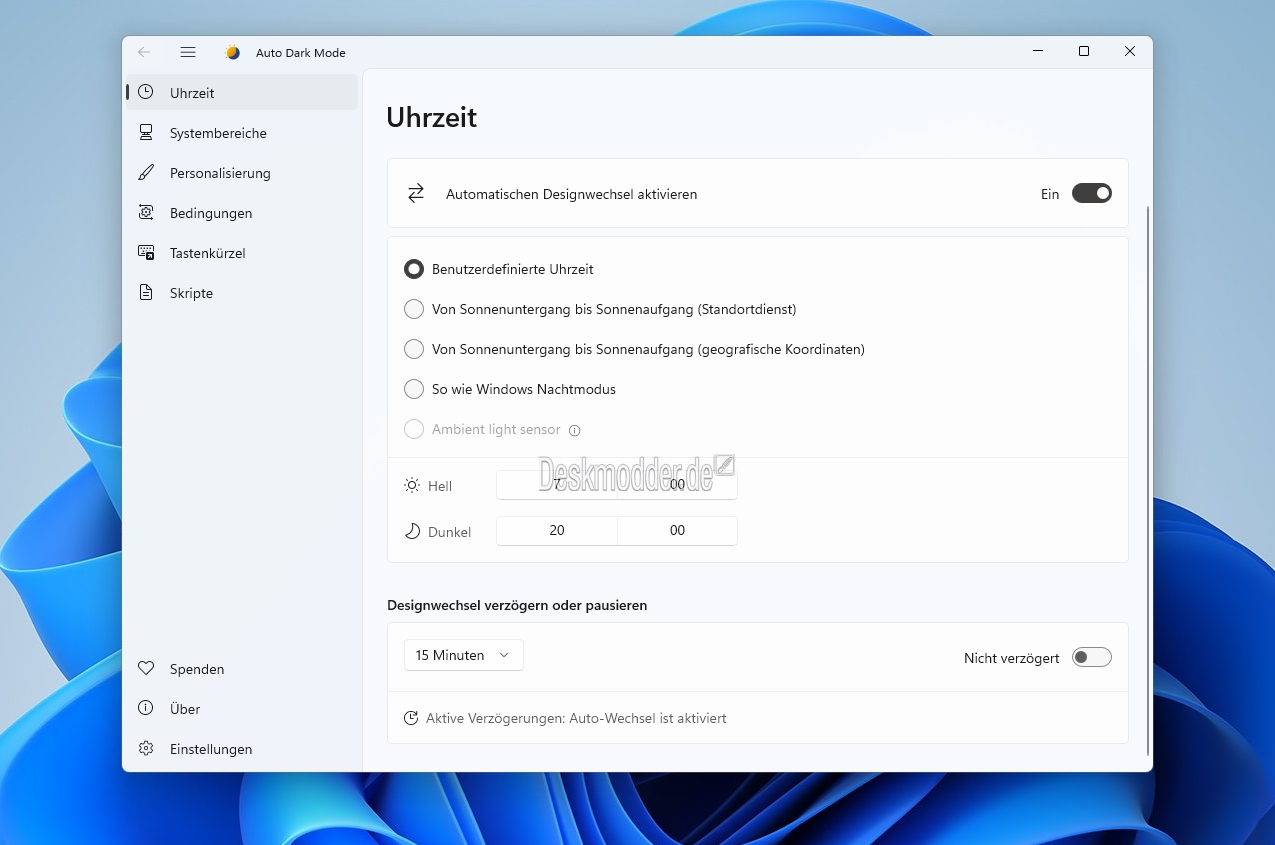Click the Dunkel hour field showing 20
1275x845 pixels.
557,531
